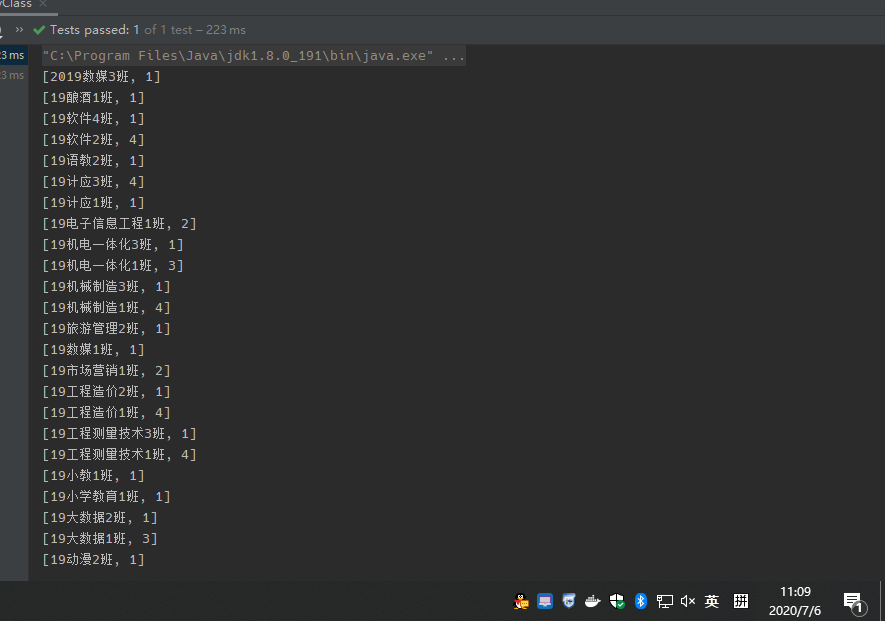Switch the 英 input language indicator
Screen dimensions: 885x621
[x=712, y=601]
